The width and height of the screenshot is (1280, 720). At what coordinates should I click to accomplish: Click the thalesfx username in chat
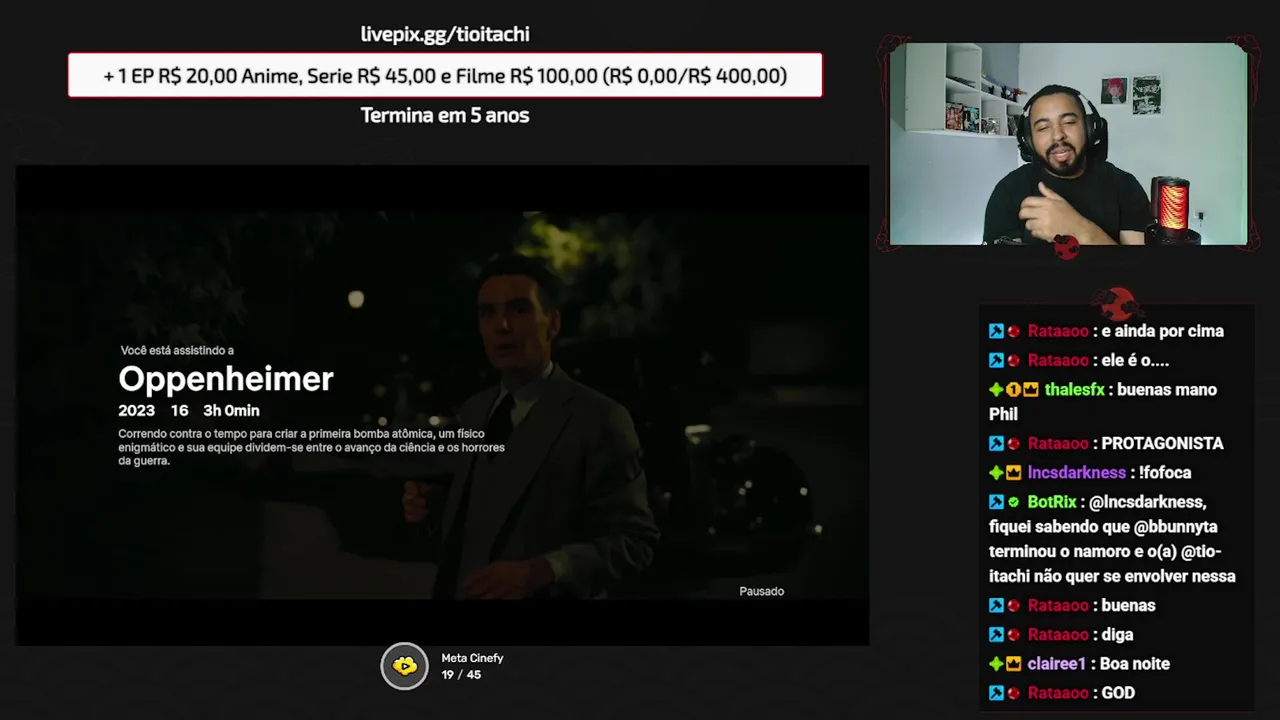click(x=1074, y=389)
